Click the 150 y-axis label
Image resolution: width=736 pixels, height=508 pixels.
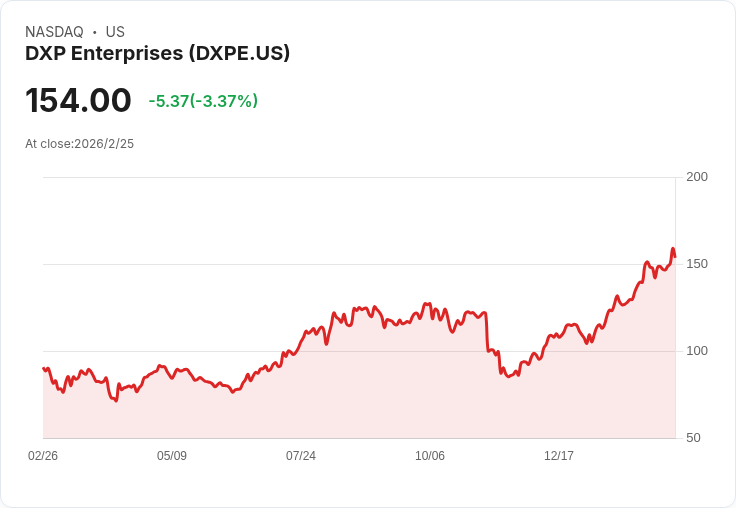click(x=697, y=264)
